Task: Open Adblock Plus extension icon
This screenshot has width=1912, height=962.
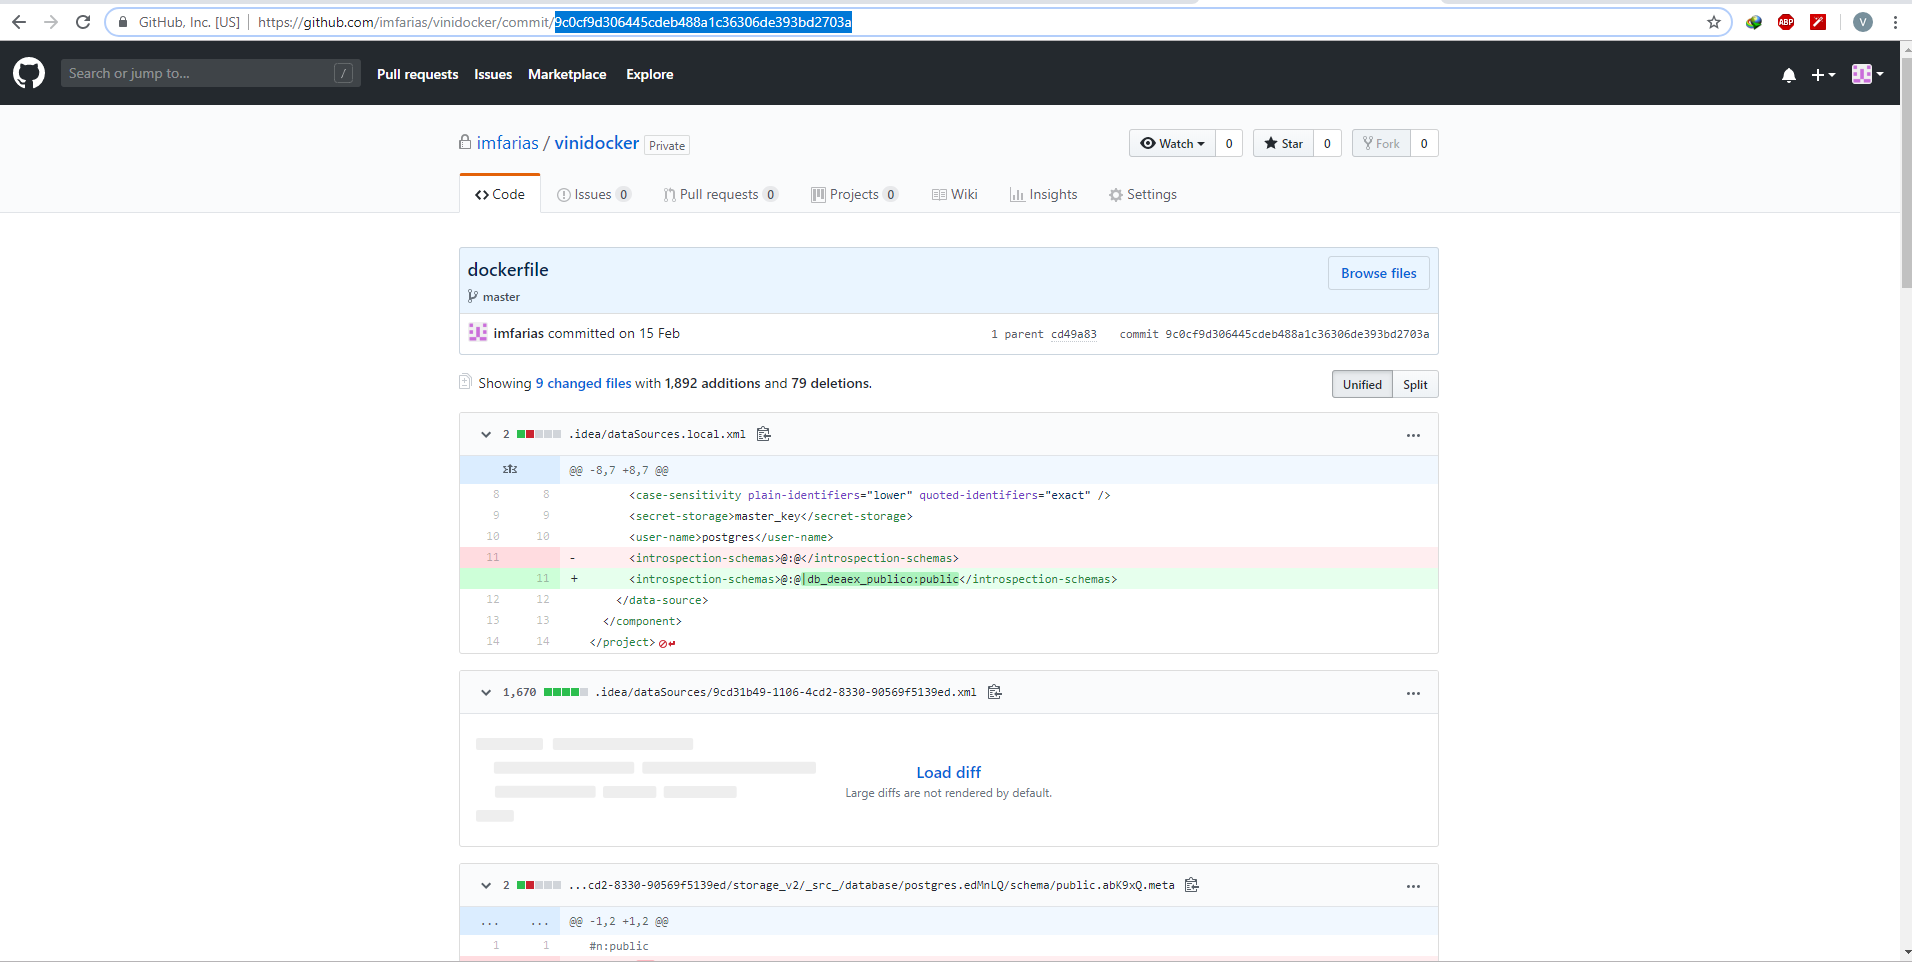Action: (x=1786, y=22)
